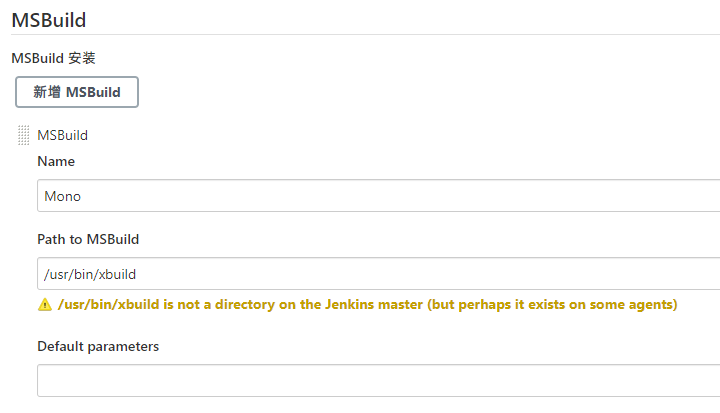
Task: Click the empty Default parameters field
Action: click(x=378, y=380)
